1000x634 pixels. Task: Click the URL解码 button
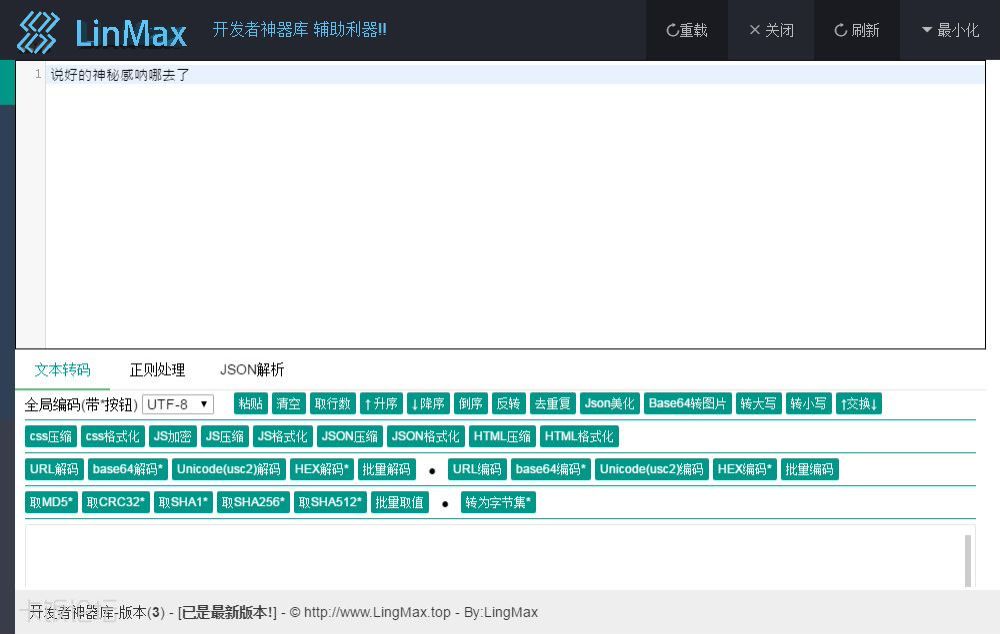pyautogui.click(x=54, y=469)
